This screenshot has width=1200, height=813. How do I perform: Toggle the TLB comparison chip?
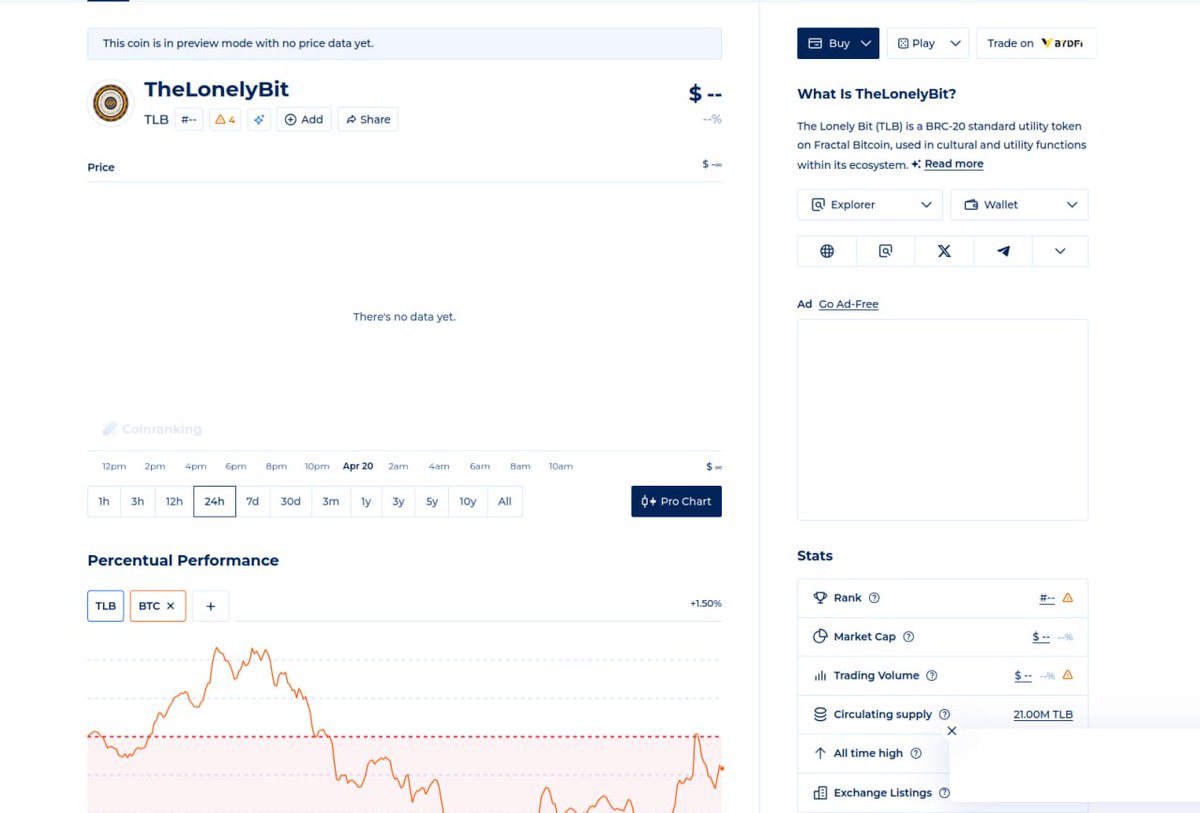(x=106, y=606)
